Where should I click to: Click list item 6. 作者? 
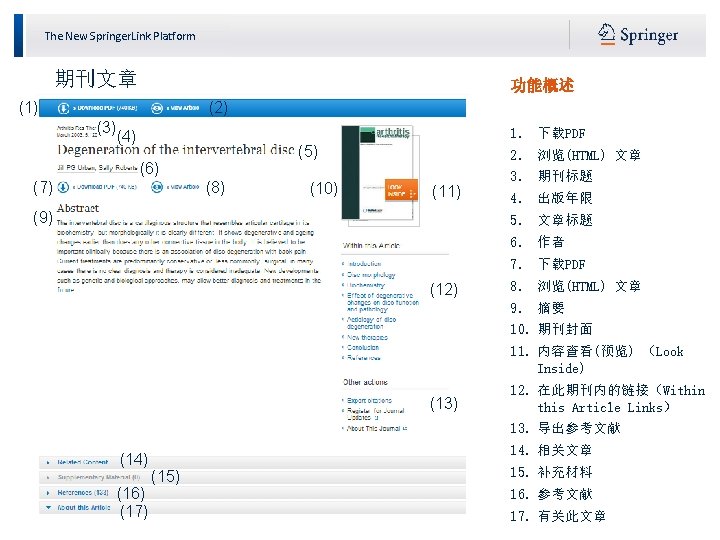[x=537, y=242]
